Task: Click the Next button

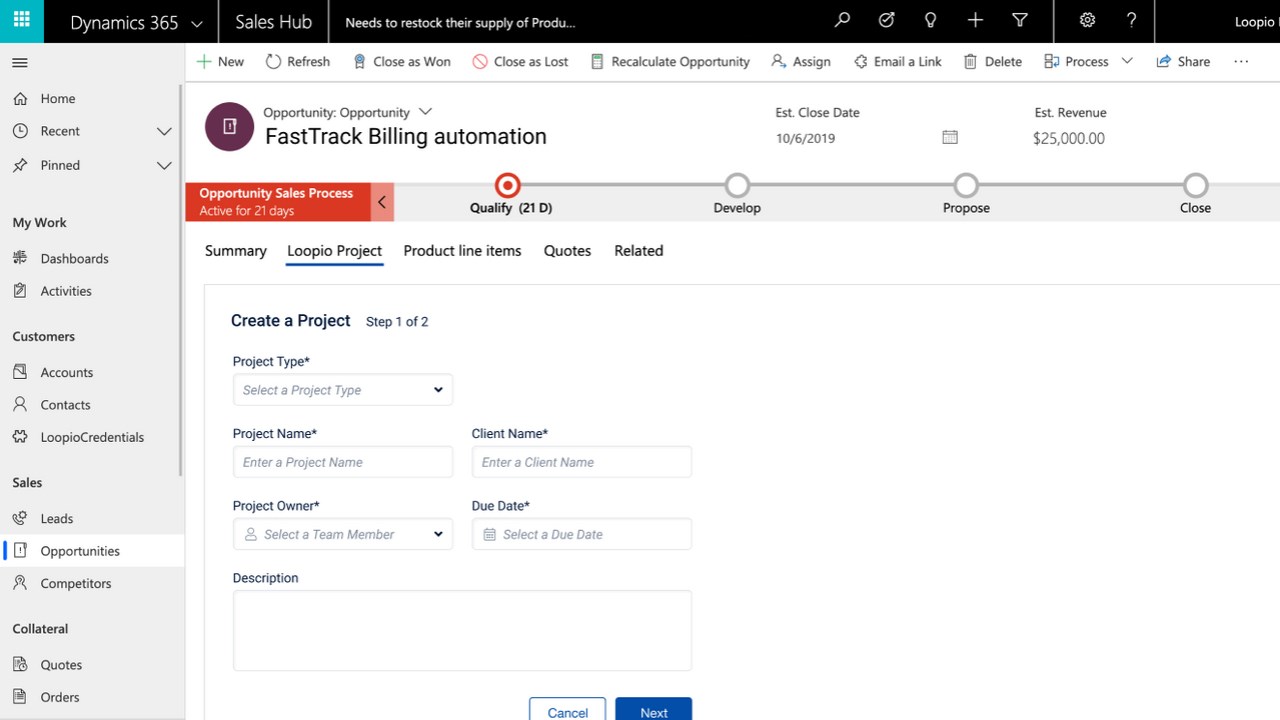Action: click(653, 710)
